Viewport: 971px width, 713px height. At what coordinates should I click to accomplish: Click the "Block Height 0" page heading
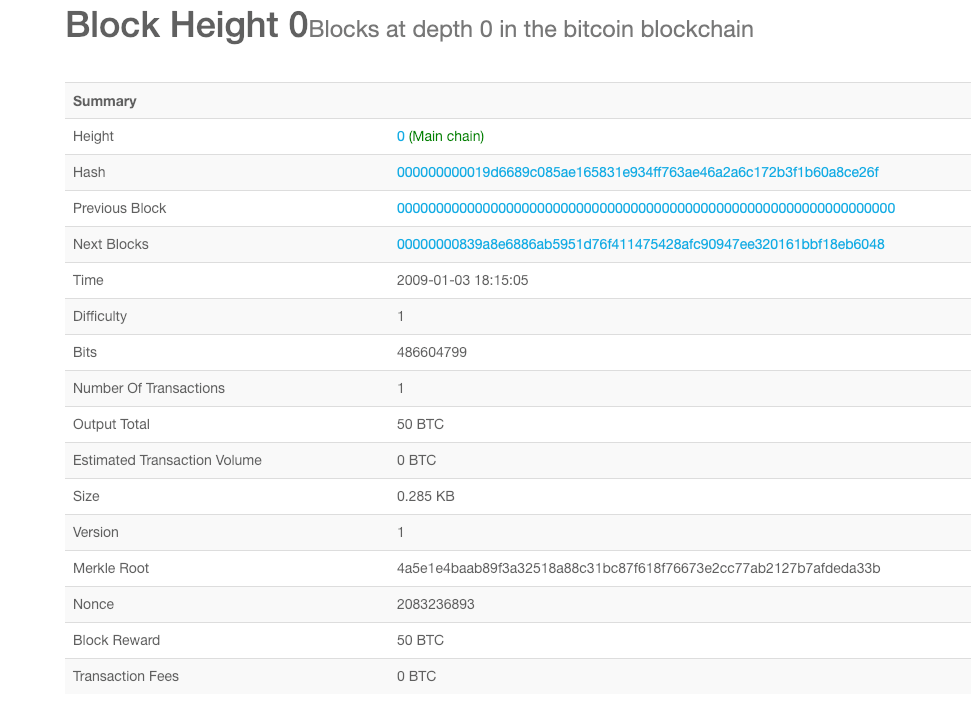[x=187, y=26]
